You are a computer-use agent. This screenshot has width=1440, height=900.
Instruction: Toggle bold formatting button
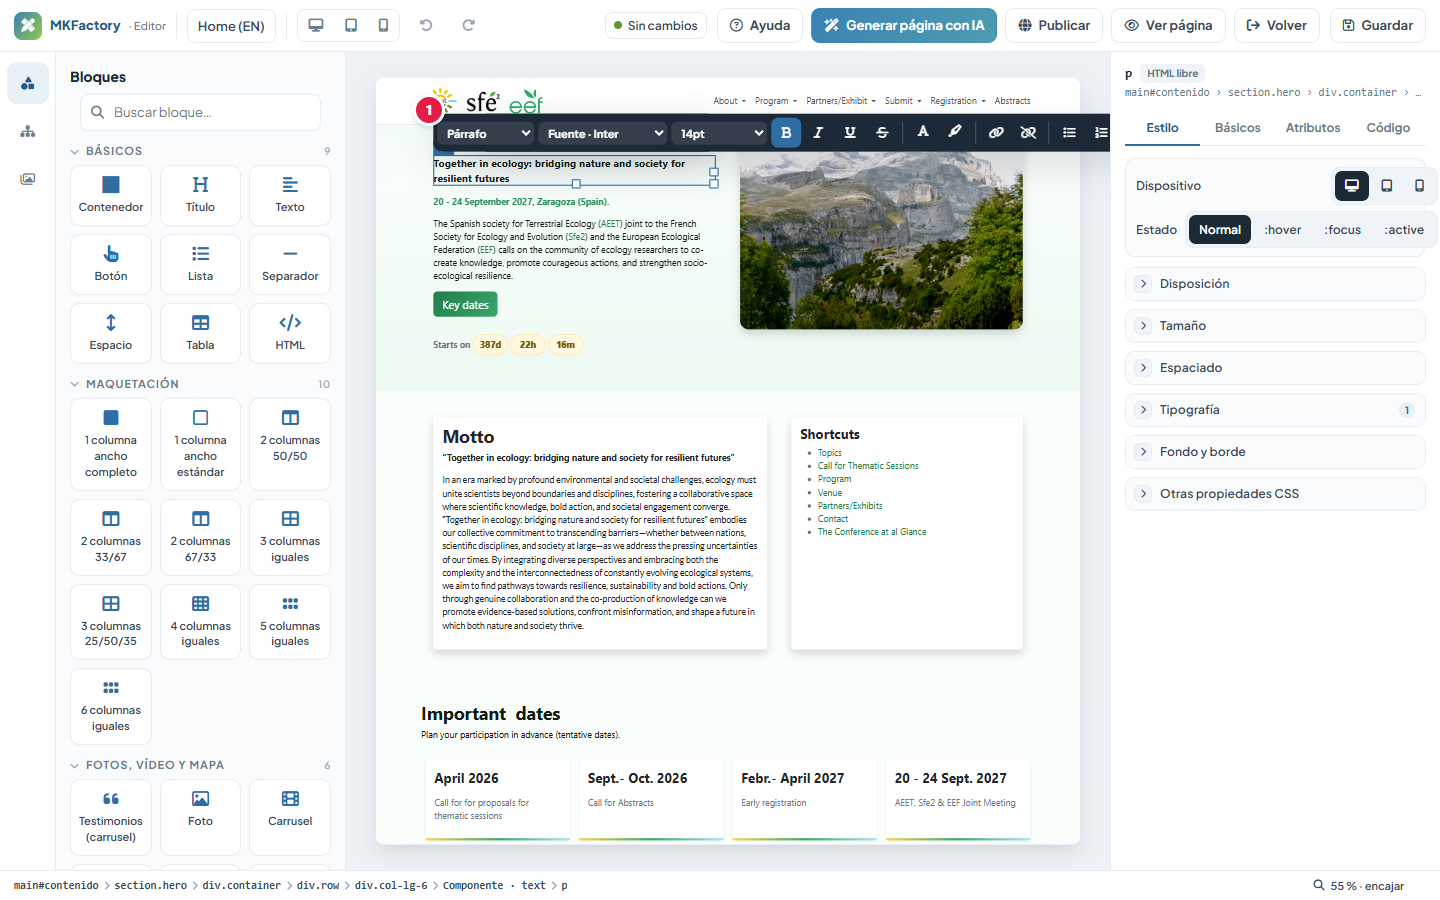tap(786, 133)
